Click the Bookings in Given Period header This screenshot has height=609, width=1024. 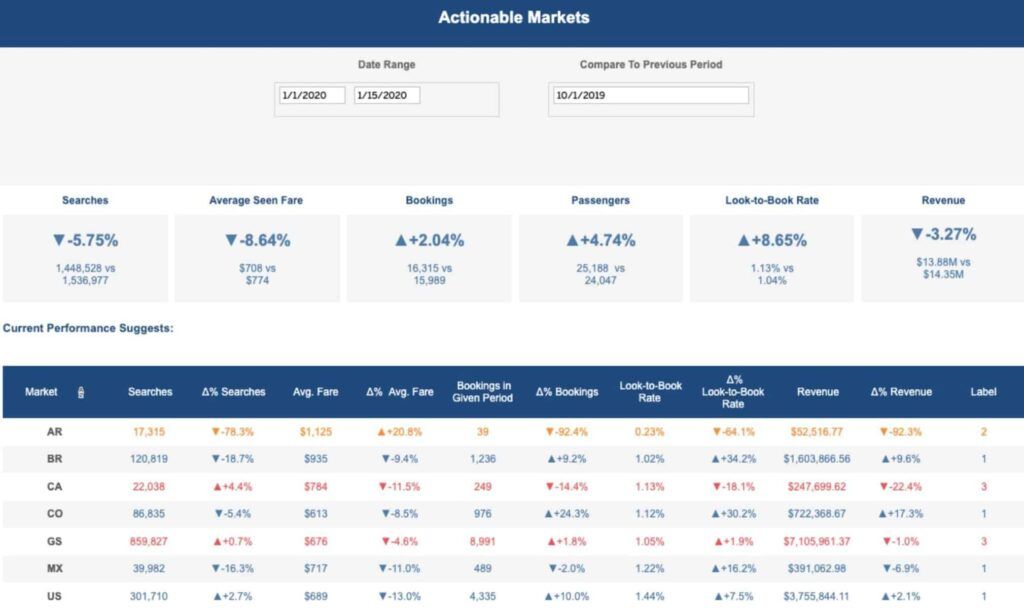coord(483,392)
